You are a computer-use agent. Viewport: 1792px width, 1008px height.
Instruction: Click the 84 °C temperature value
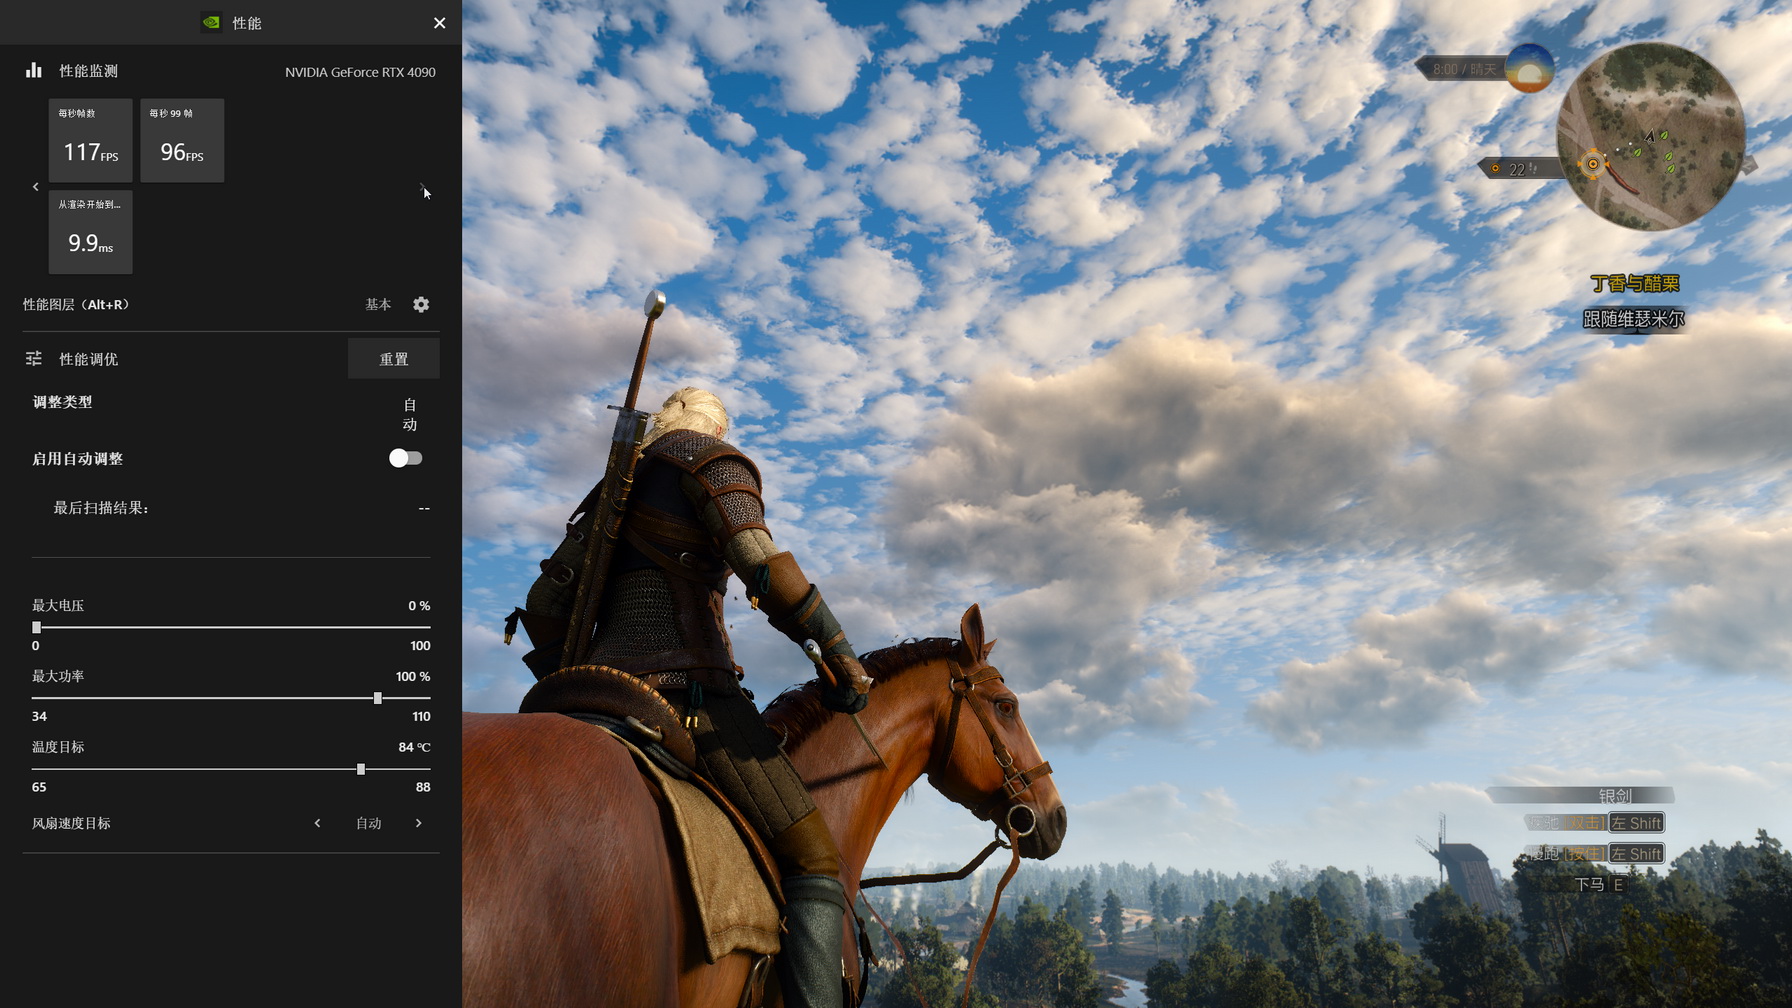click(414, 747)
